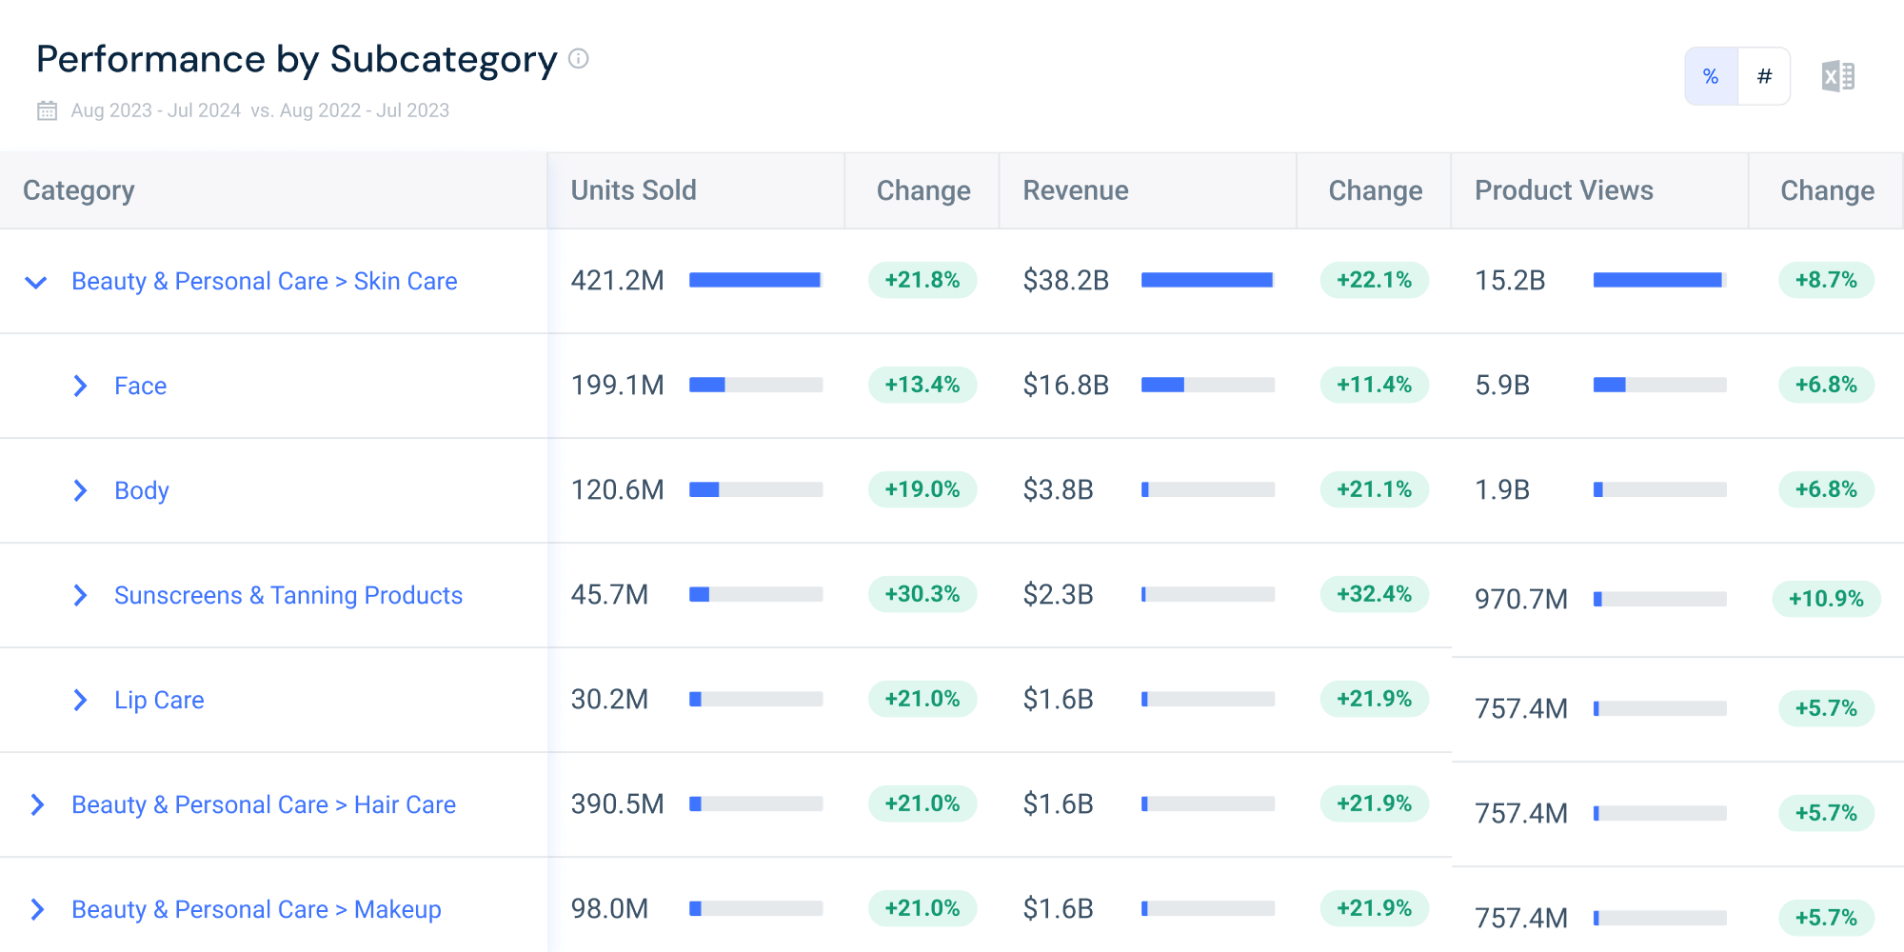Expand Sunscreens & Tanning Products row
The width and height of the screenshot is (1904, 952).
coord(80,596)
